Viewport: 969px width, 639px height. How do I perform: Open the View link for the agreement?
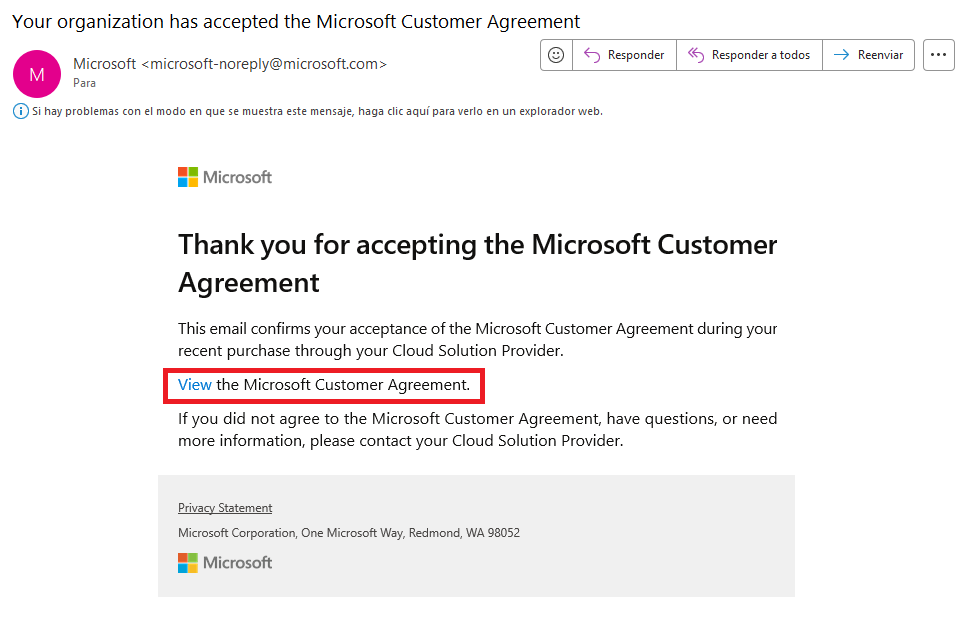(195, 384)
